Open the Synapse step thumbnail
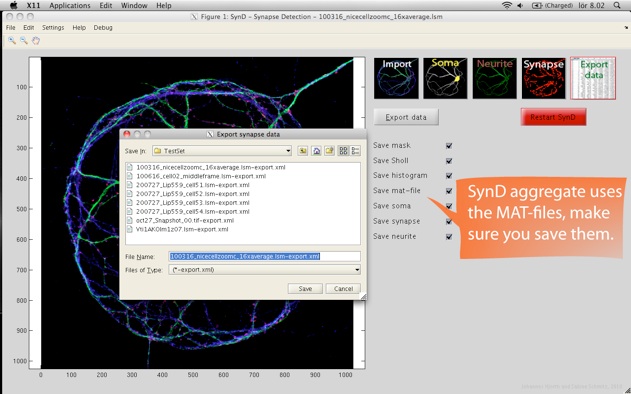 coord(544,78)
